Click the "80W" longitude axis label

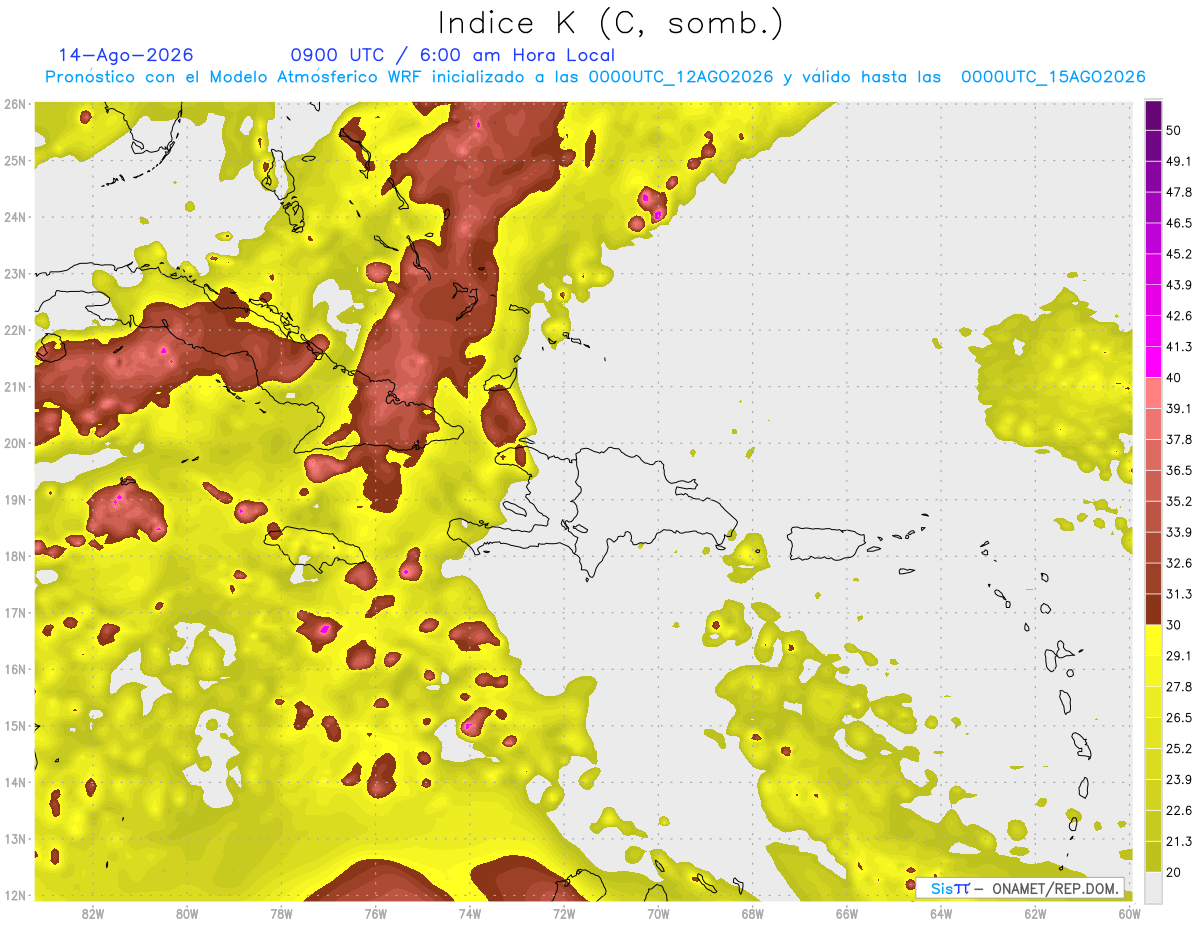187,914
